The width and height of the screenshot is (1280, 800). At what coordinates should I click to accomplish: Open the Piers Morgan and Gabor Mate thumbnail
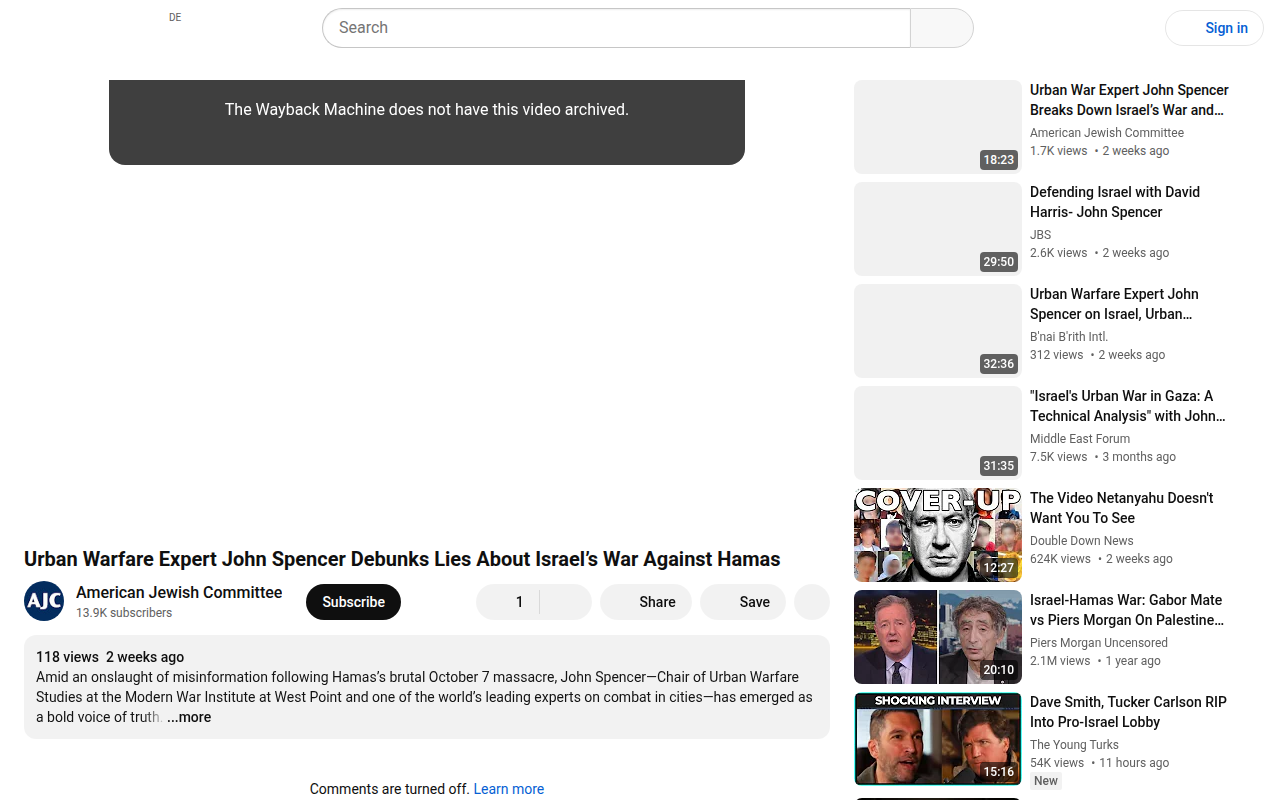(938, 637)
